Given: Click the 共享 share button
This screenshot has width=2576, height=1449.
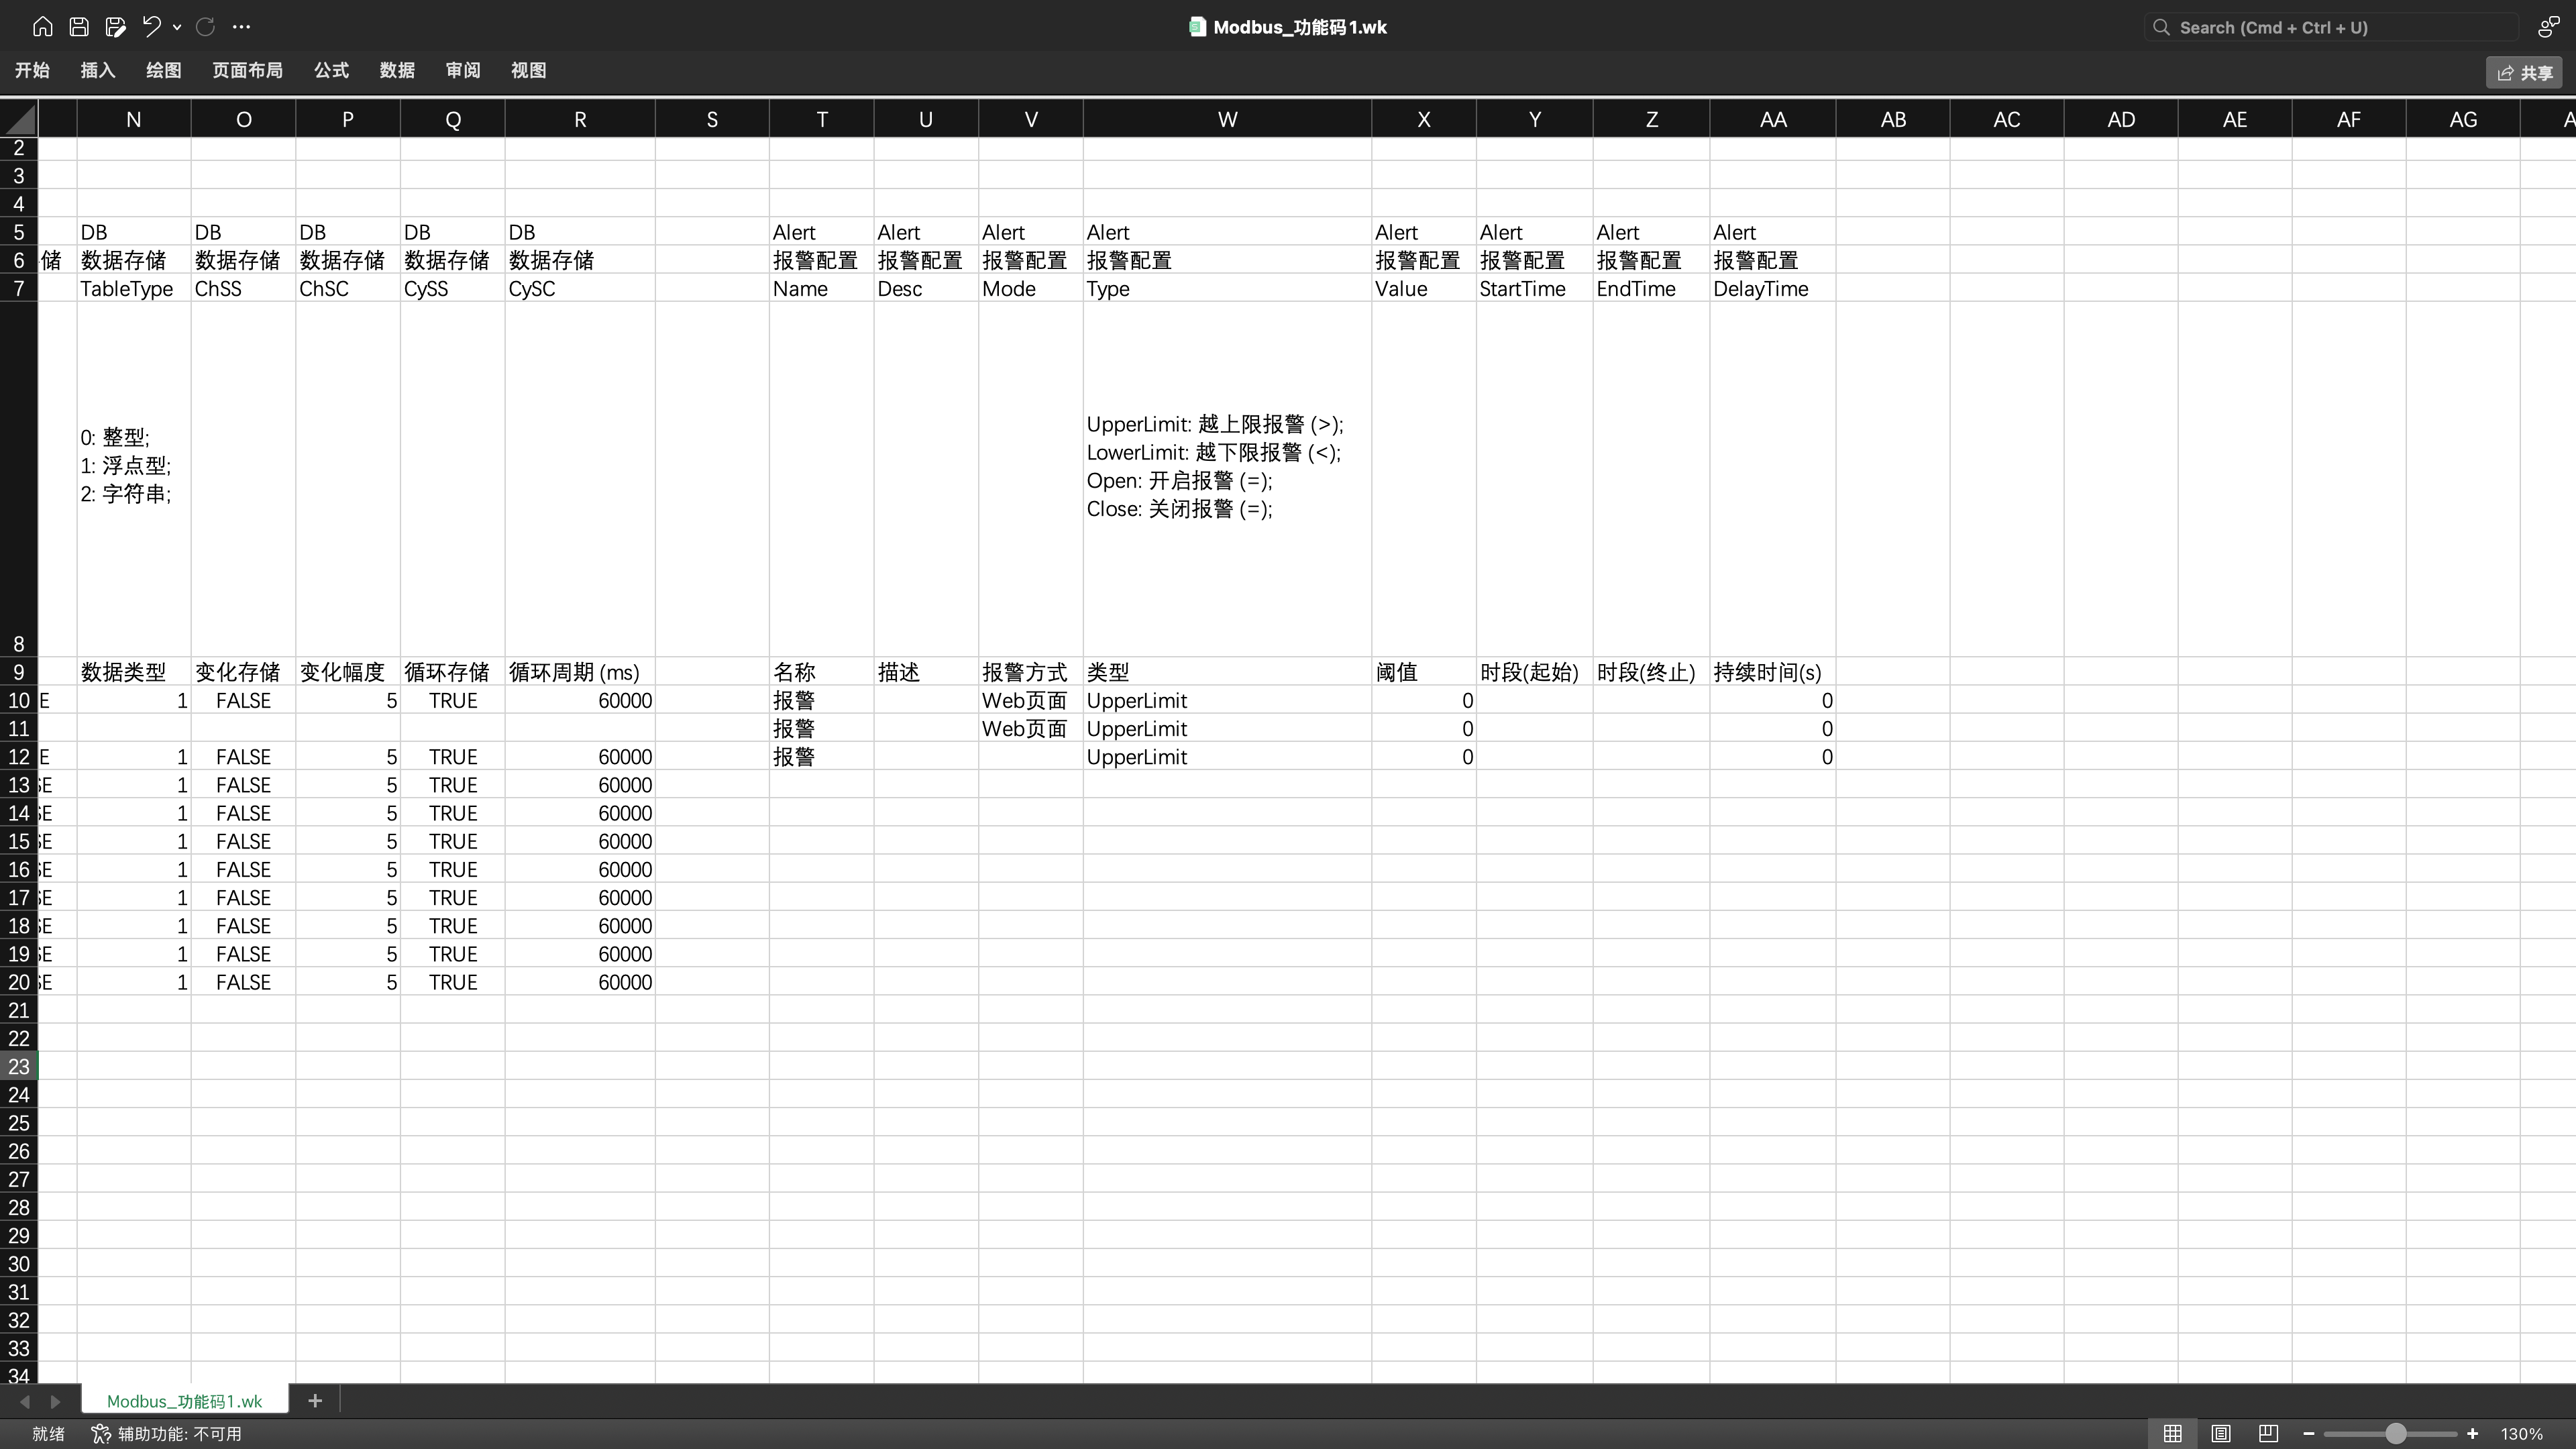Looking at the screenshot, I should tap(2524, 72).
